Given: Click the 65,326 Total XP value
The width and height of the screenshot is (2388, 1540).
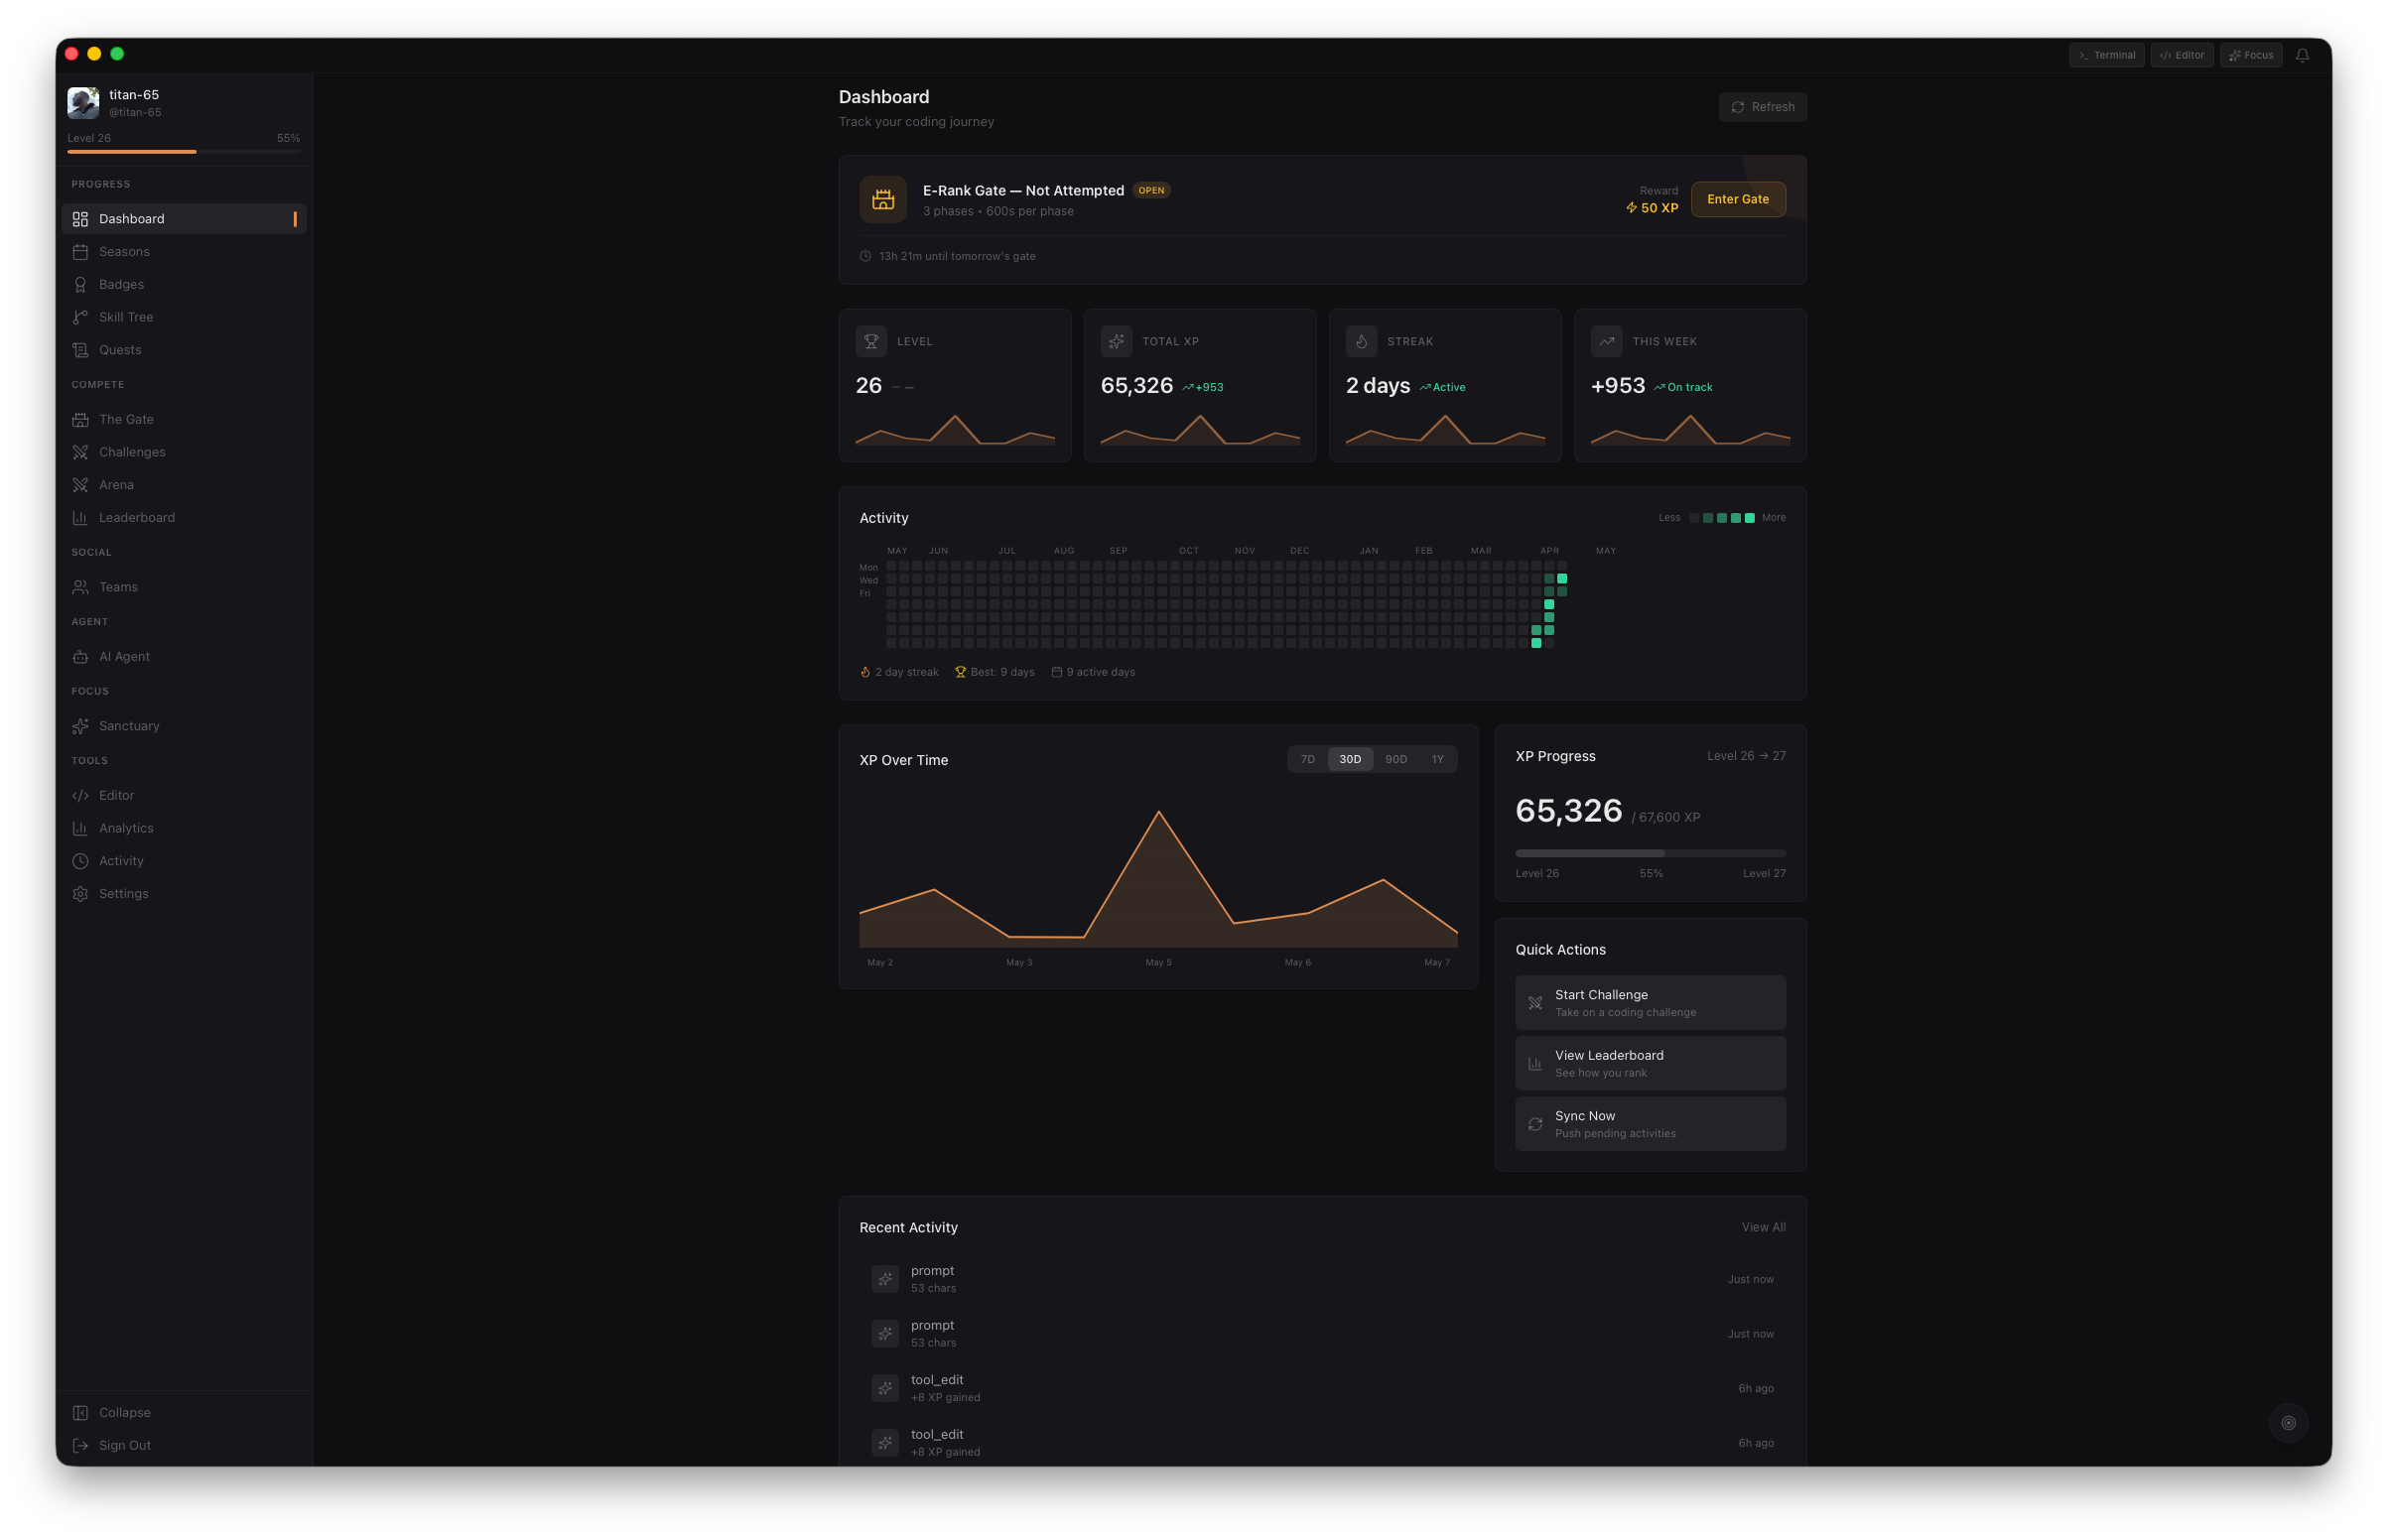Looking at the screenshot, I should click(x=1136, y=386).
